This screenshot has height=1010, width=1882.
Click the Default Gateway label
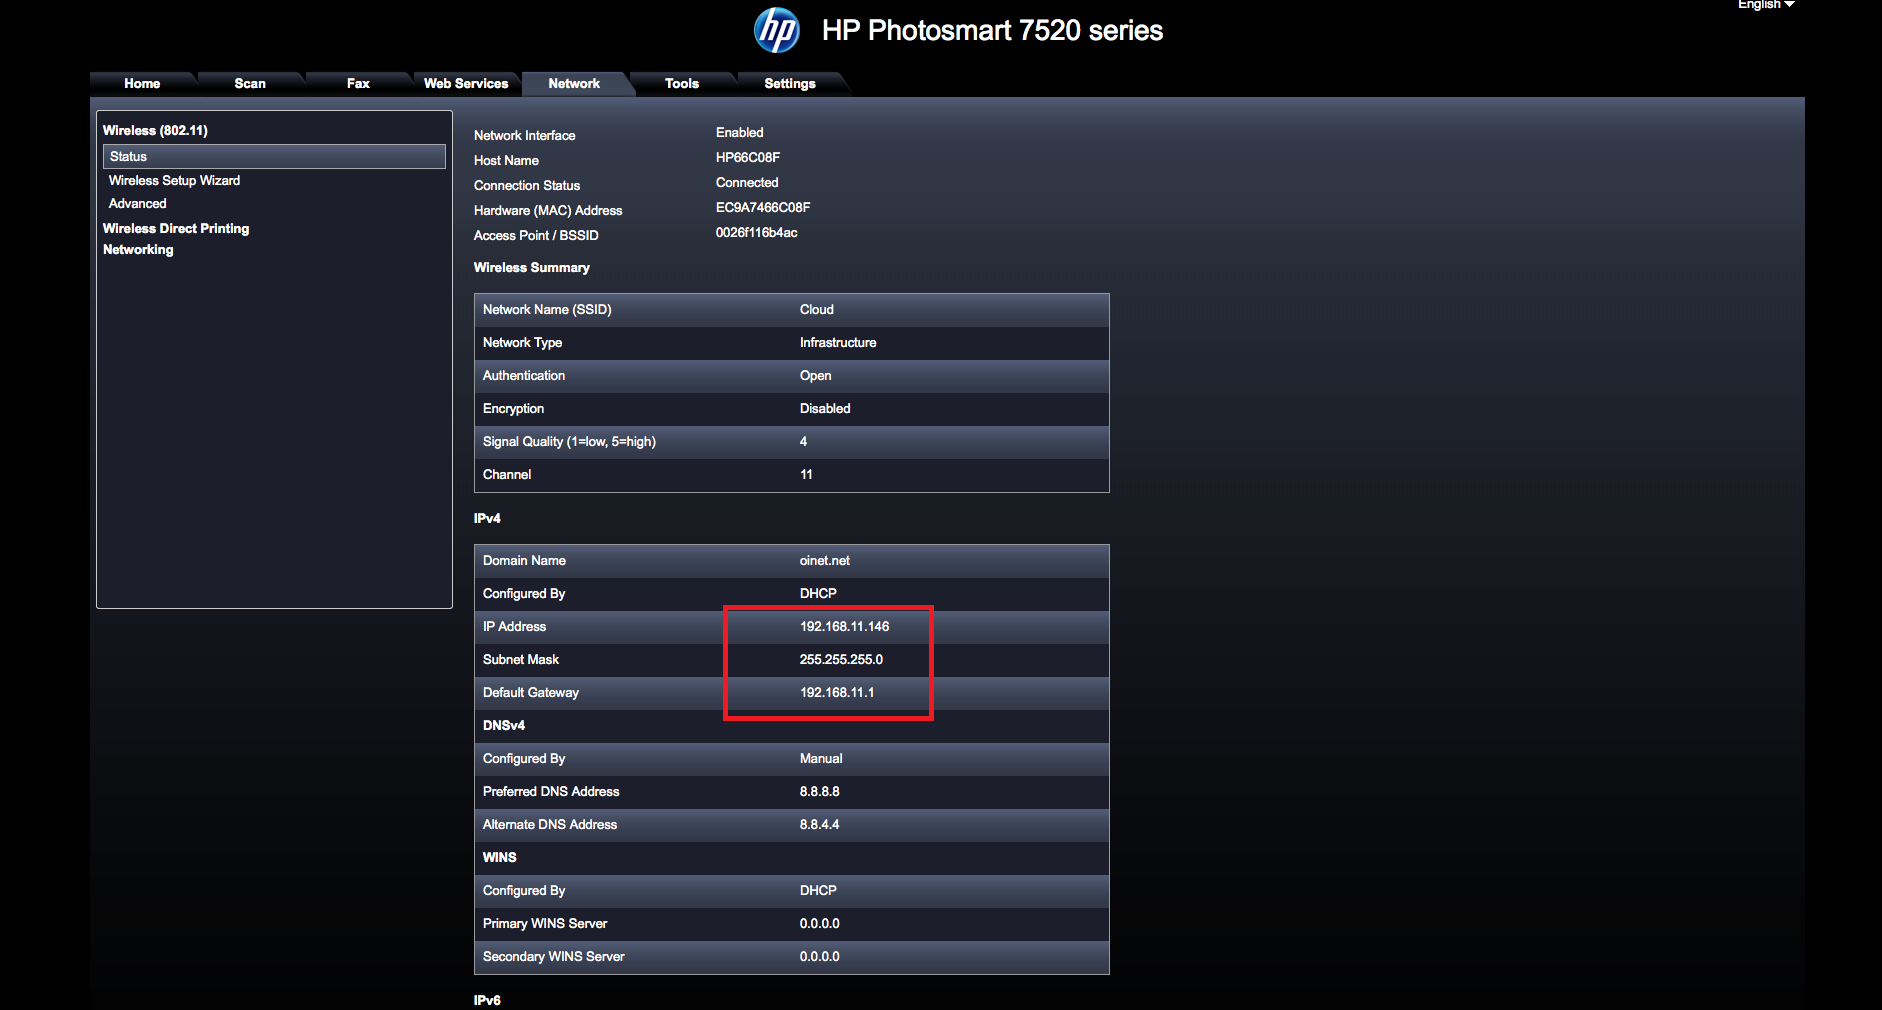(531, 693)
